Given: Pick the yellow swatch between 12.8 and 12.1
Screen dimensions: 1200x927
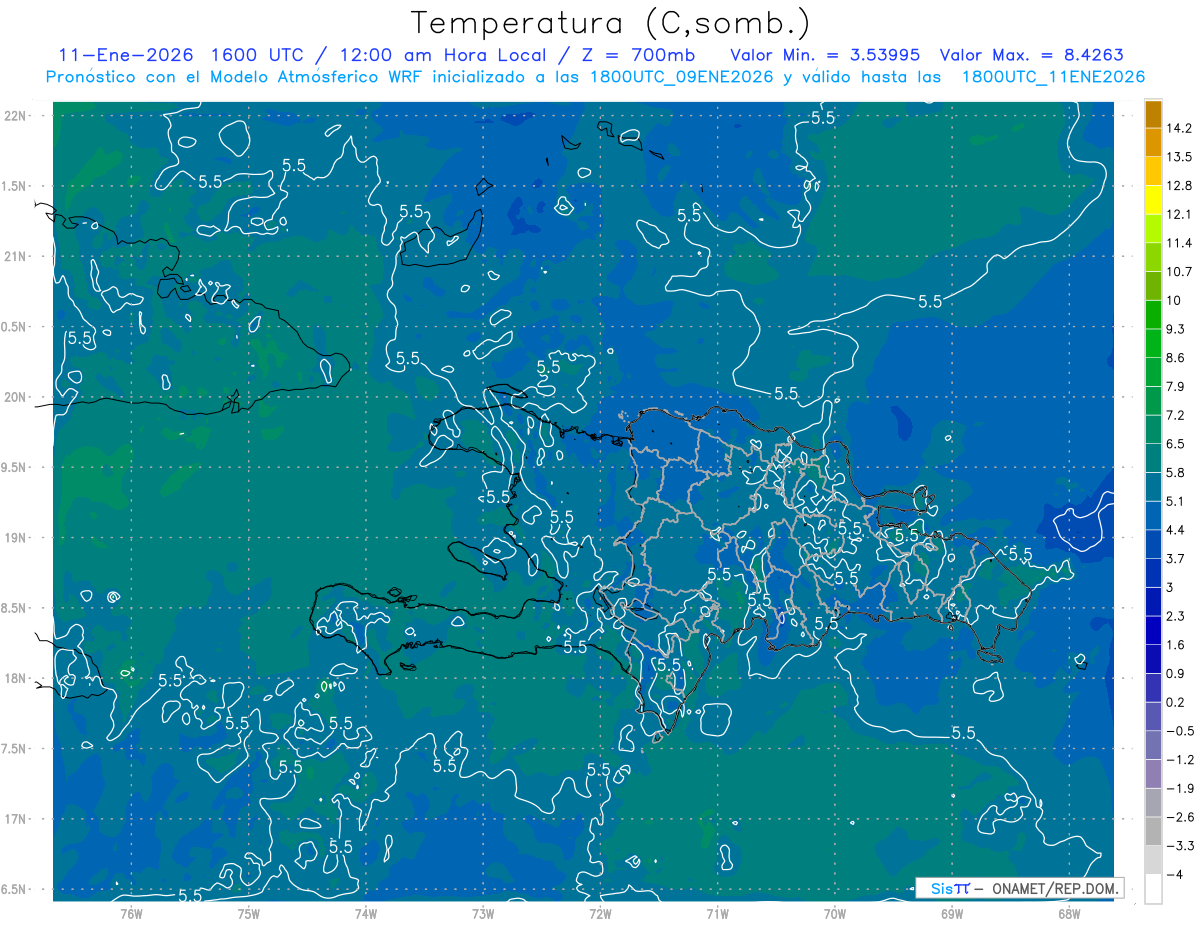Looking at the screenshot, I should pyautogui.click(x=1153, y=200).
